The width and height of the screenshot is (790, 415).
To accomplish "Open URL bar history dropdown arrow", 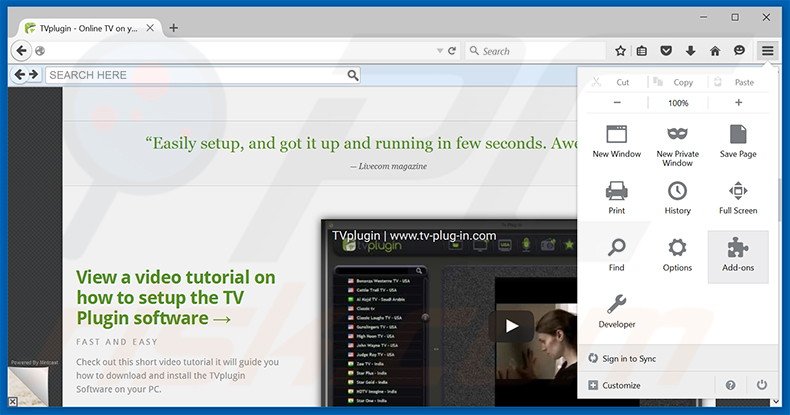I will coord(440,51).
